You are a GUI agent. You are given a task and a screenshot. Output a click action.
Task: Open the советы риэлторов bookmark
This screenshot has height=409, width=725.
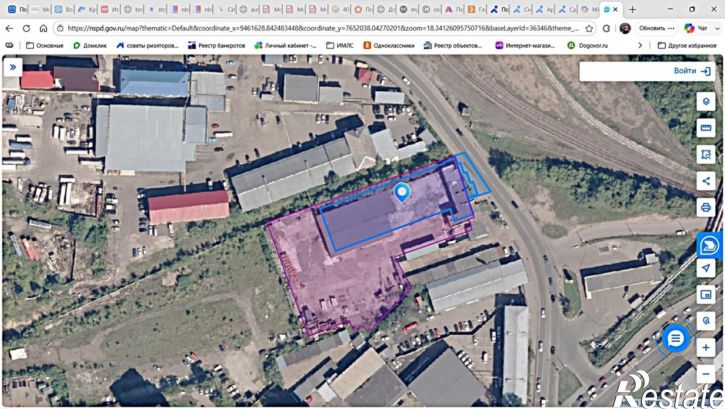pyautogui.click(x=147, y=45)
